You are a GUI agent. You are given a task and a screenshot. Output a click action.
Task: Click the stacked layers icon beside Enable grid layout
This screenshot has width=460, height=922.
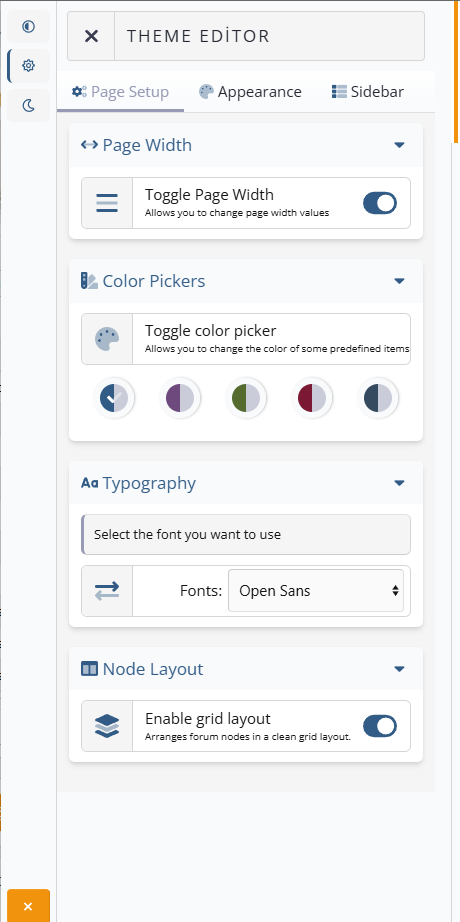[107, 726]
